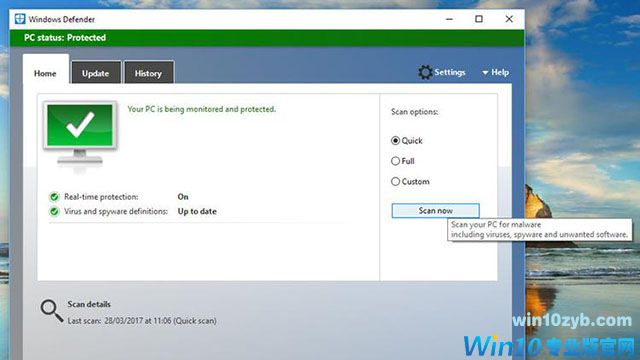Click the Help text link
Screen dimensions: 640x360
click(500, 72)
